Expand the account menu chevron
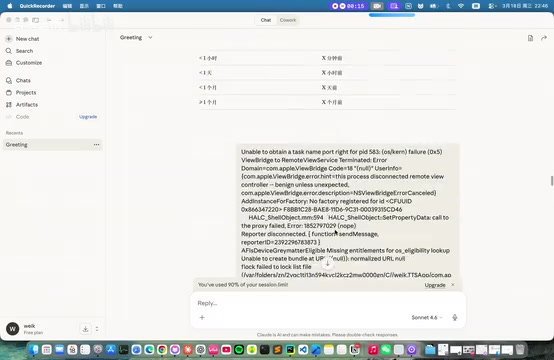 (x=97, y=329)
